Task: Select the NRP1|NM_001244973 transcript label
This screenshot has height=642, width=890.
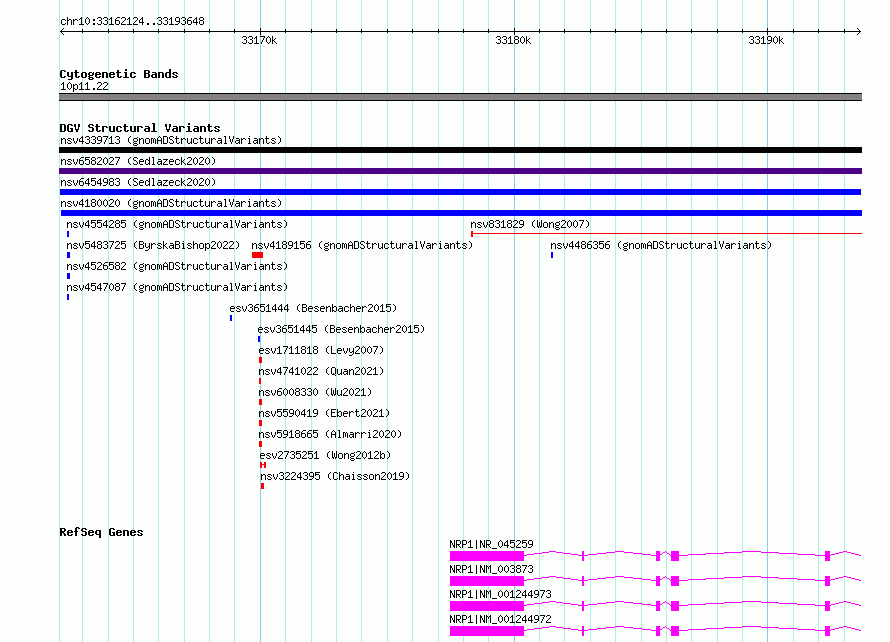Action: click(500, 594)
